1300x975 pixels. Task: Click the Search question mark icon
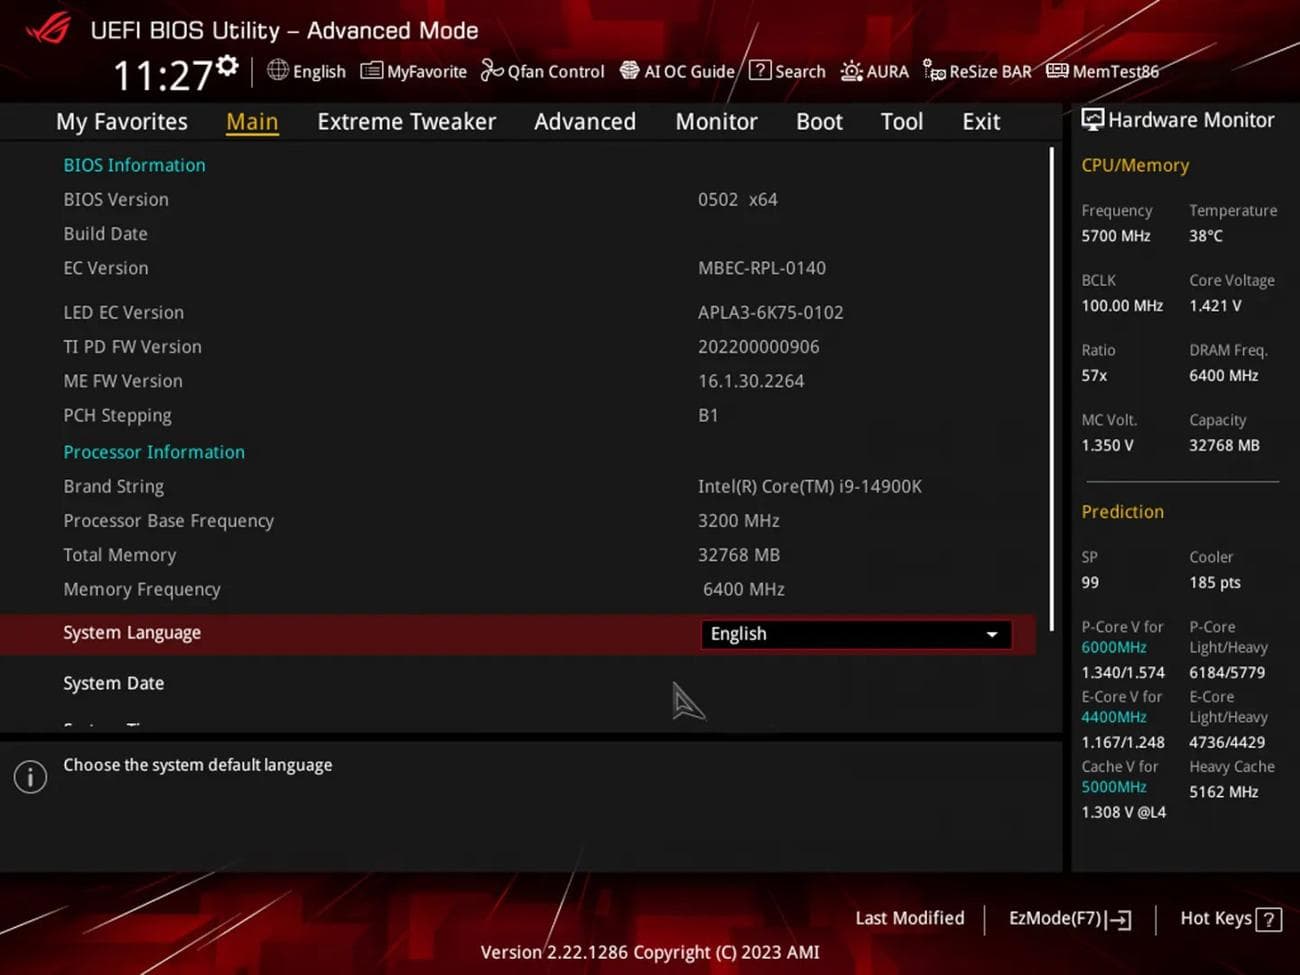point(760,70)
